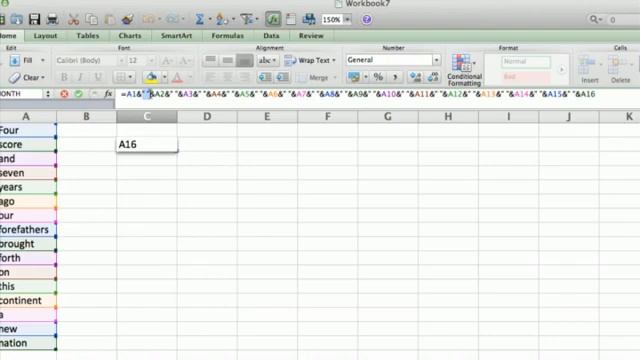640x360 pixels.
Task: Click the Increase Font Size icon
Action: pos(167,61)
